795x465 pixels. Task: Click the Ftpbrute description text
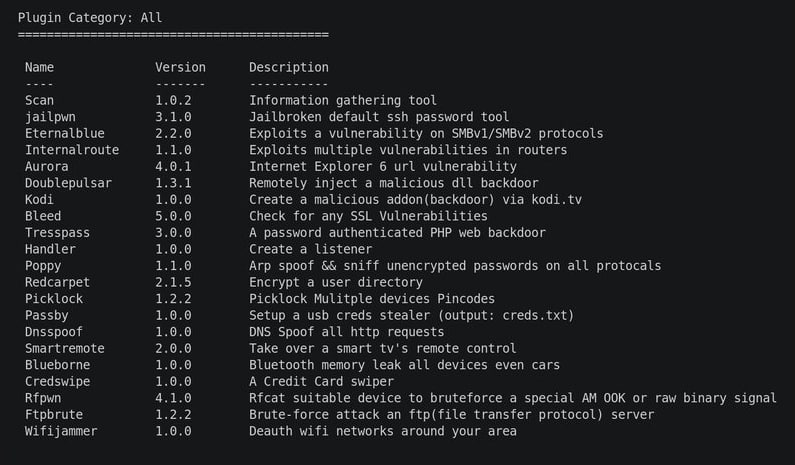click(x=451, y=414)
